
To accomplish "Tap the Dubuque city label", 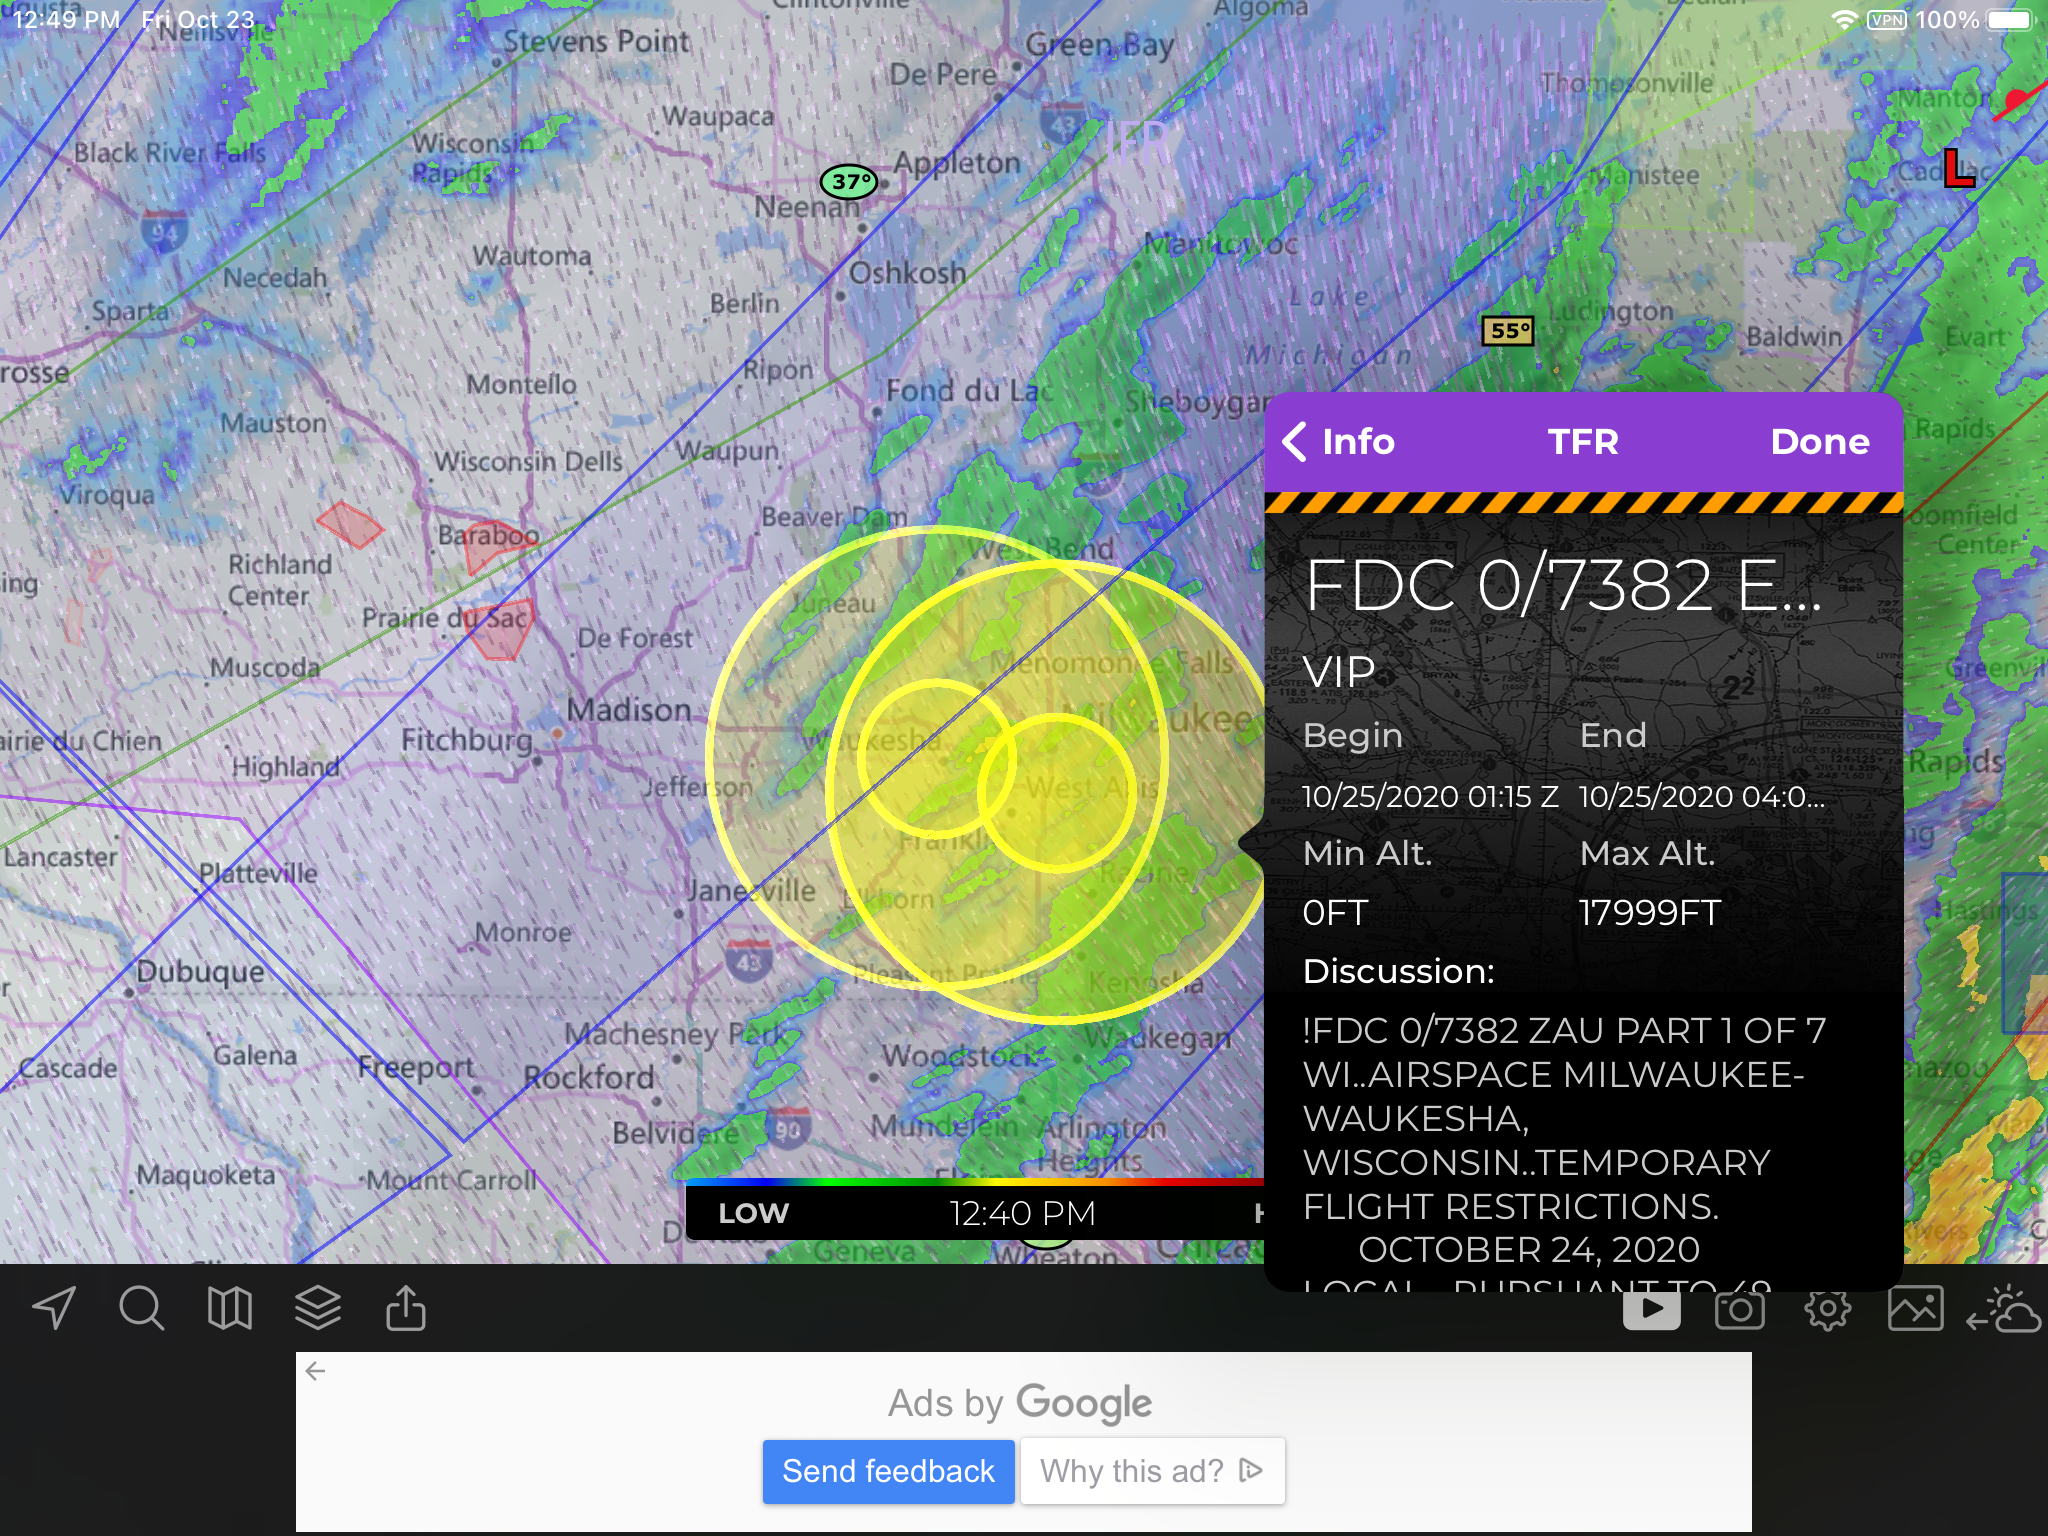I will coord(201,971).
